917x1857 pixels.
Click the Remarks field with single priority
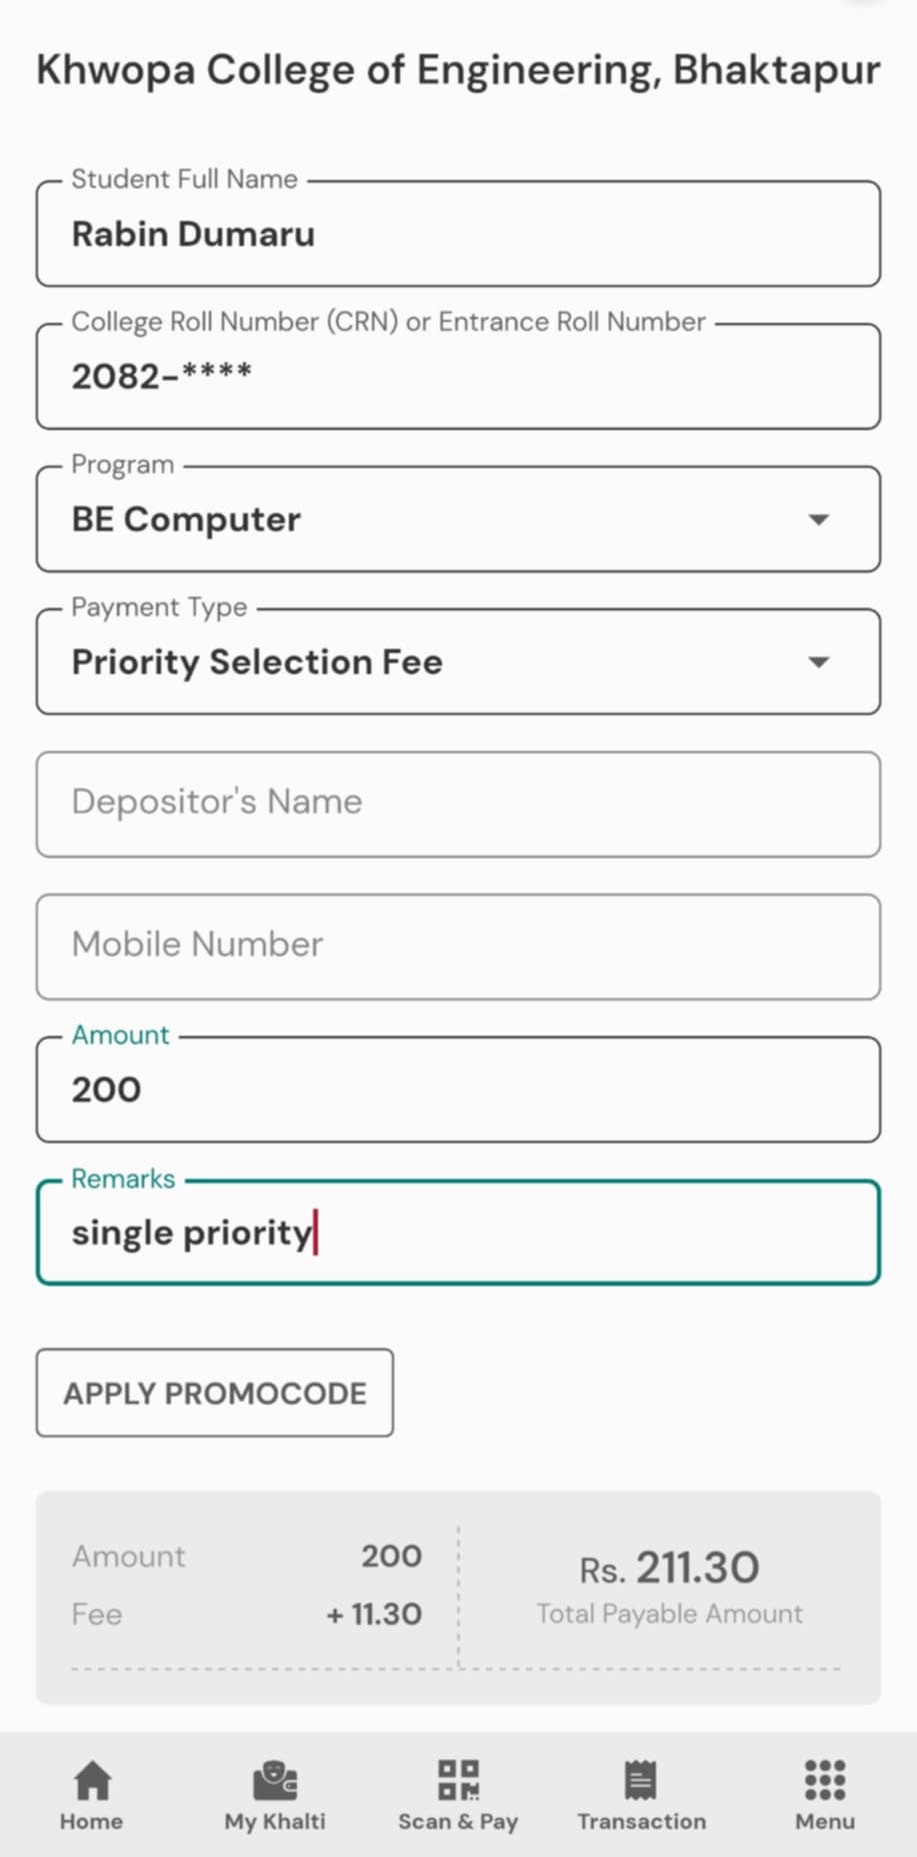[x=458, y=1233]
